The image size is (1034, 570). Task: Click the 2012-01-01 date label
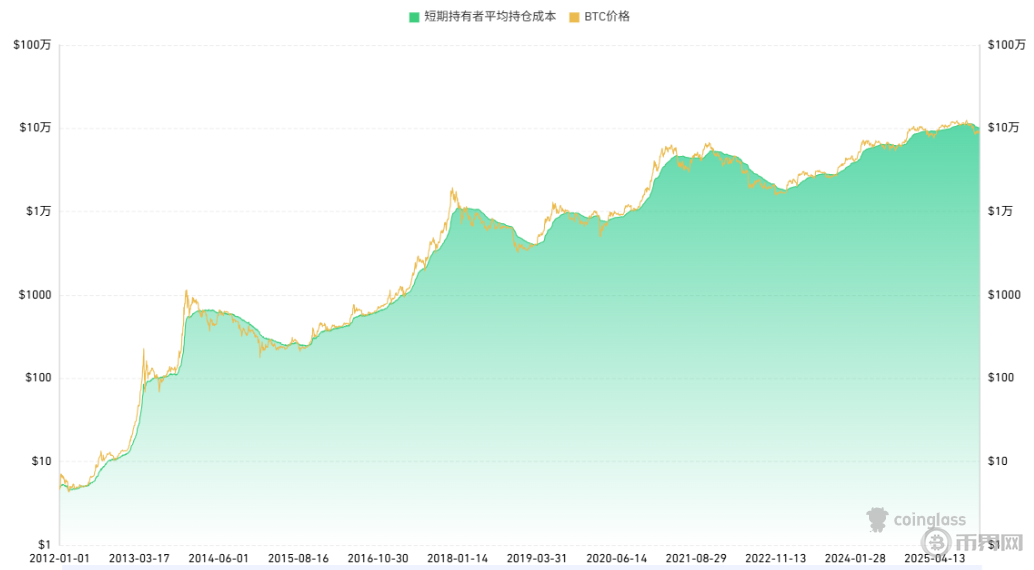click(59, 558)
